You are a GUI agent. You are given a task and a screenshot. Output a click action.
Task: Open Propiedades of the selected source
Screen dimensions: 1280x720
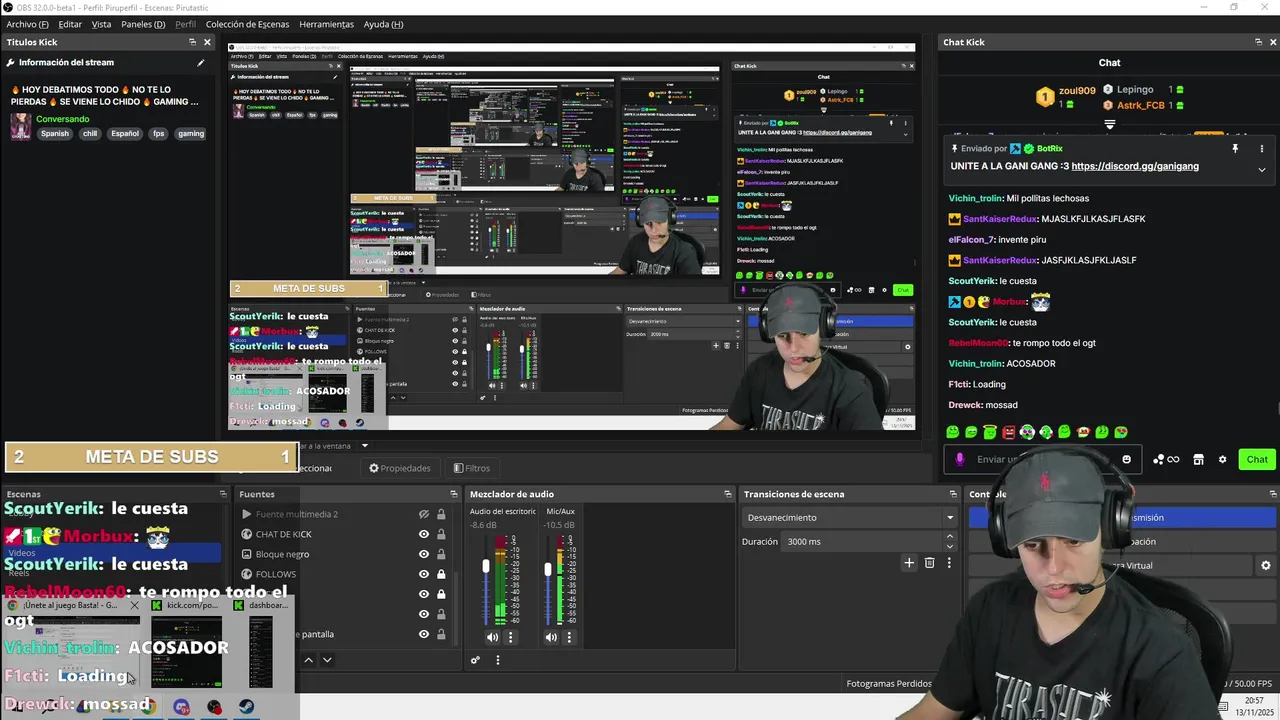(399, 468)
